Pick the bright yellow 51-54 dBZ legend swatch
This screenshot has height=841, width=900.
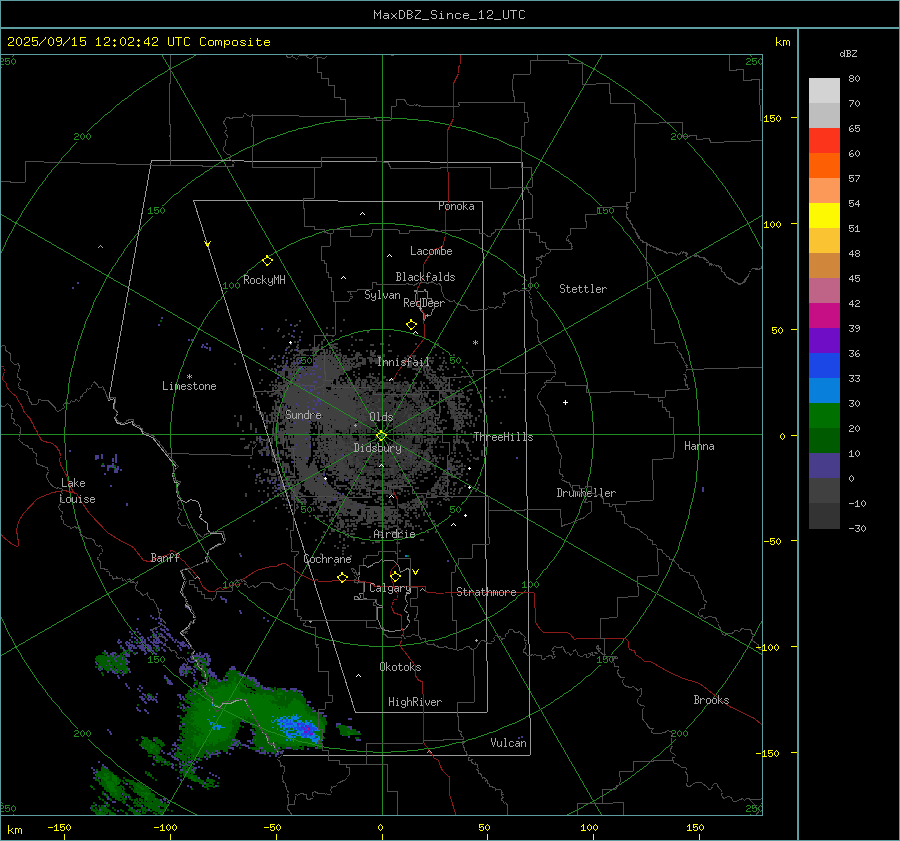[x=824, y=215]
